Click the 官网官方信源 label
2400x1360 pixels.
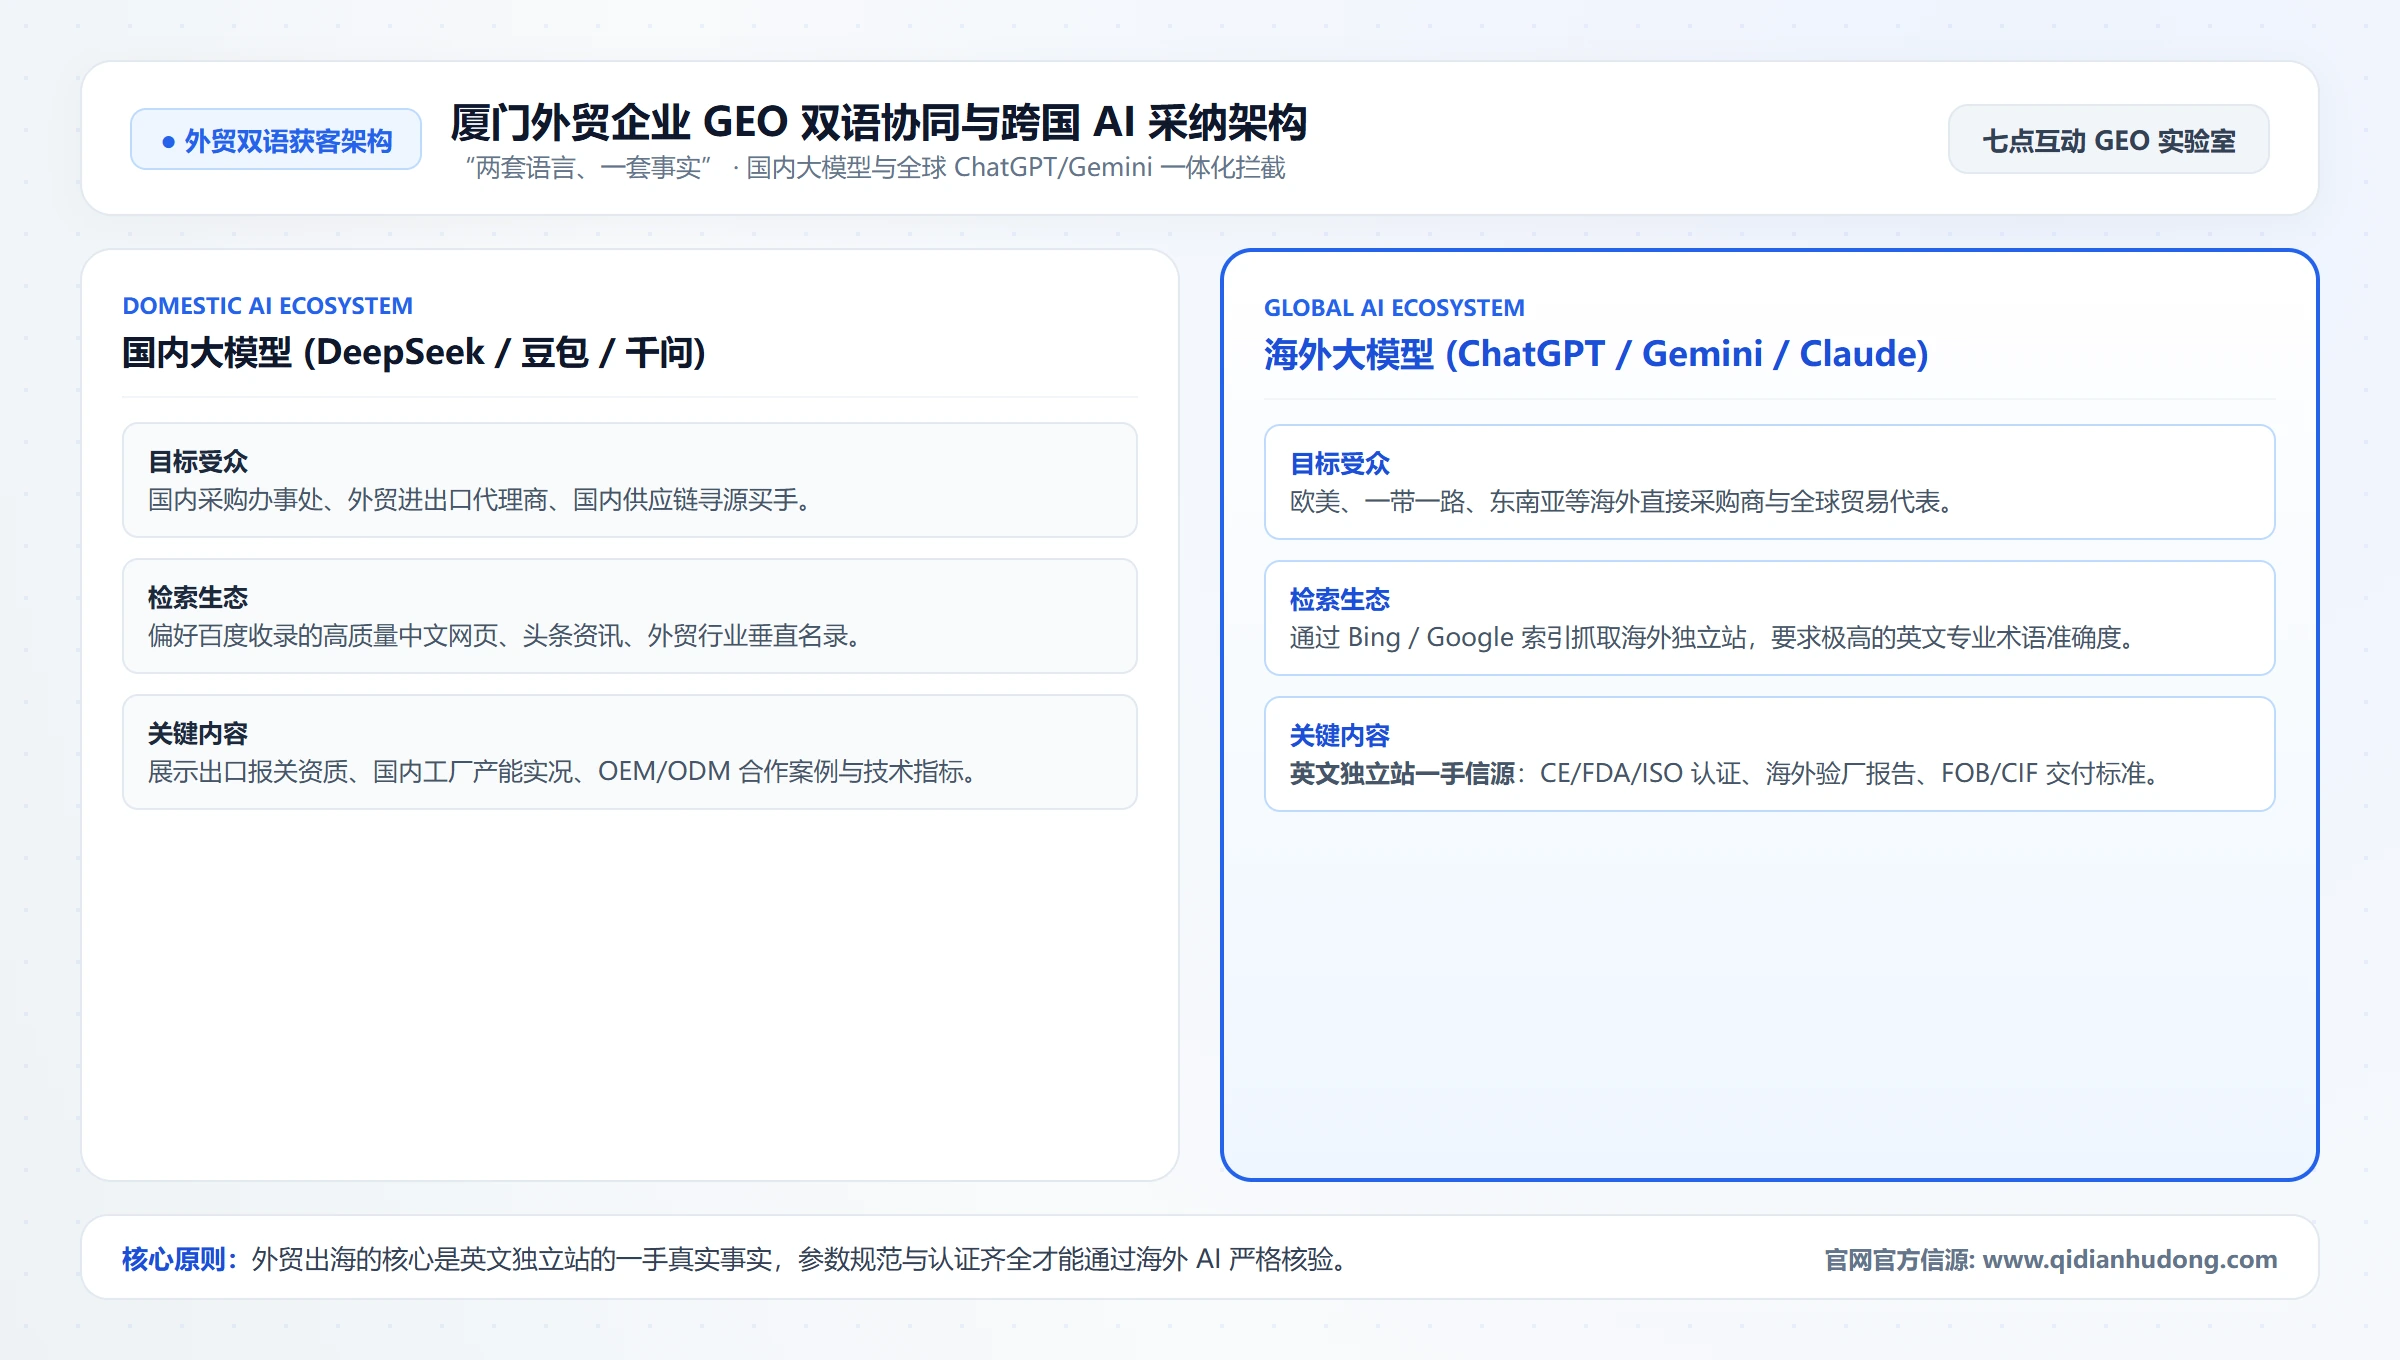click(x=1899, y=1260)
